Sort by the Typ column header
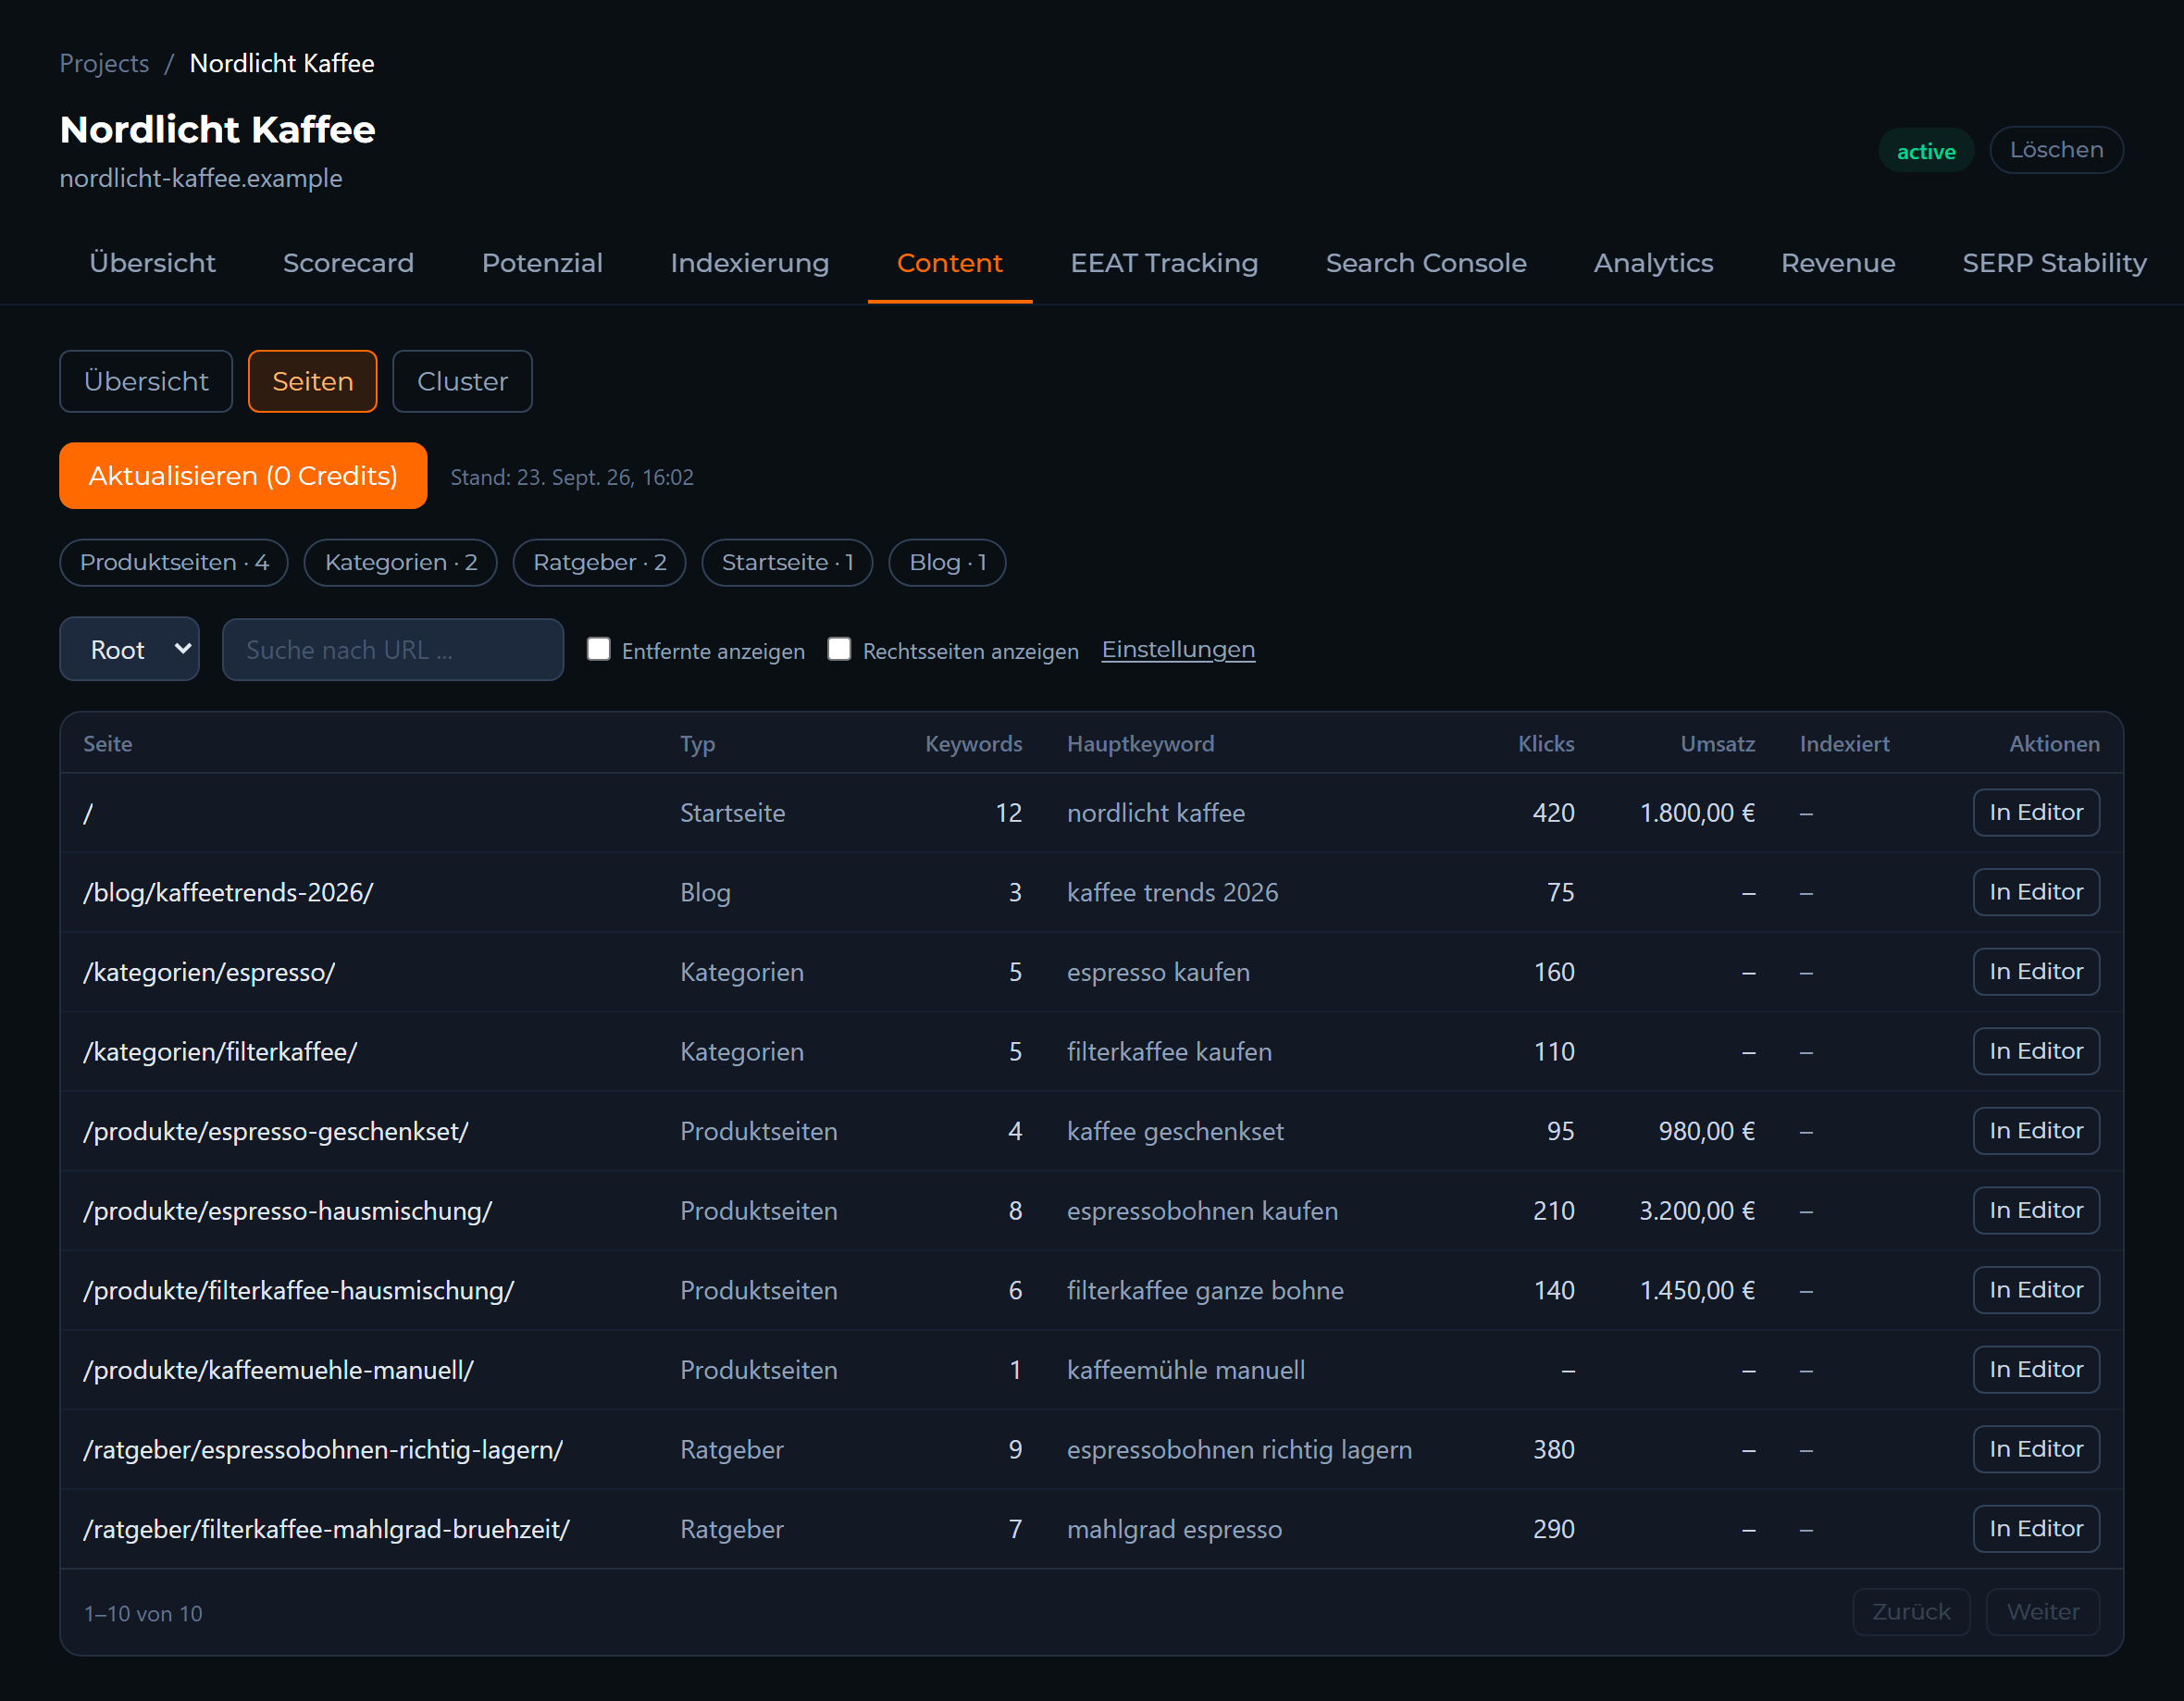 (697, 744)
